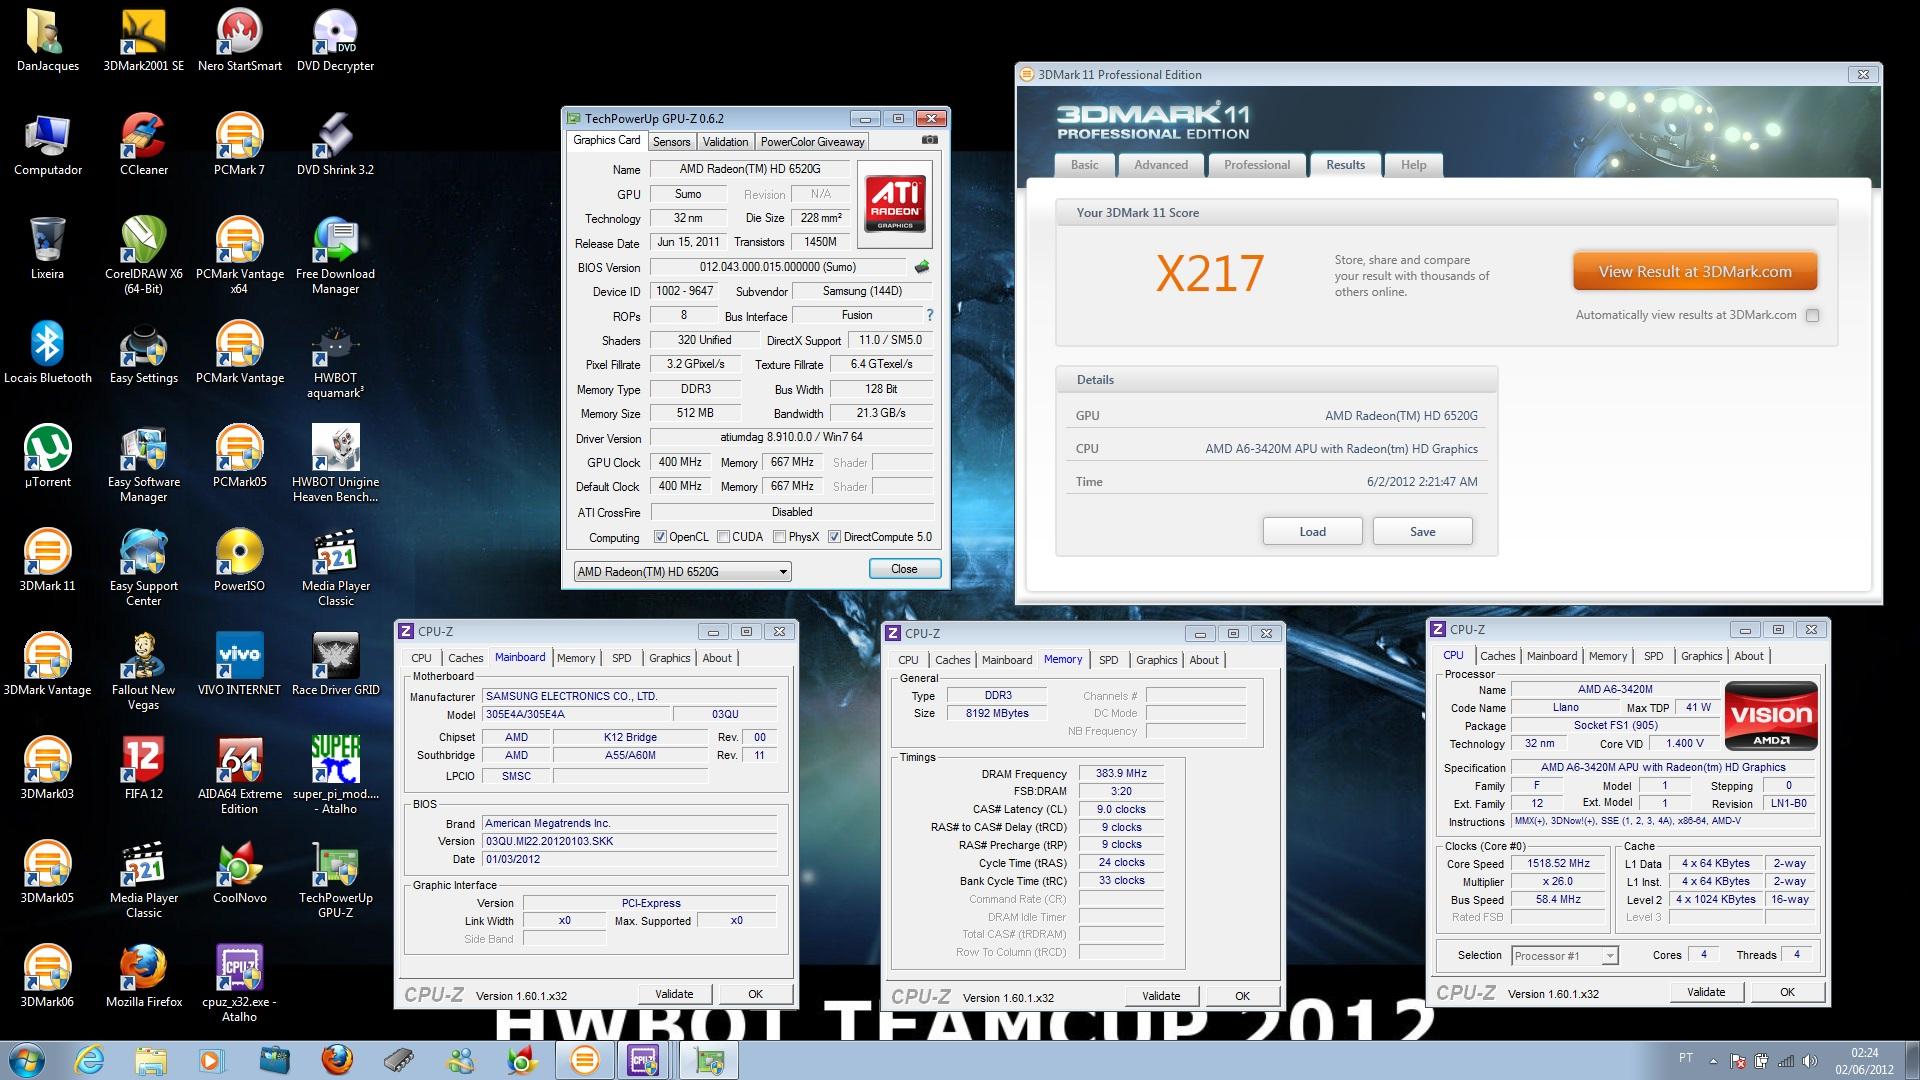Open Windows Media Player on the taskbar

[211, 1060]
